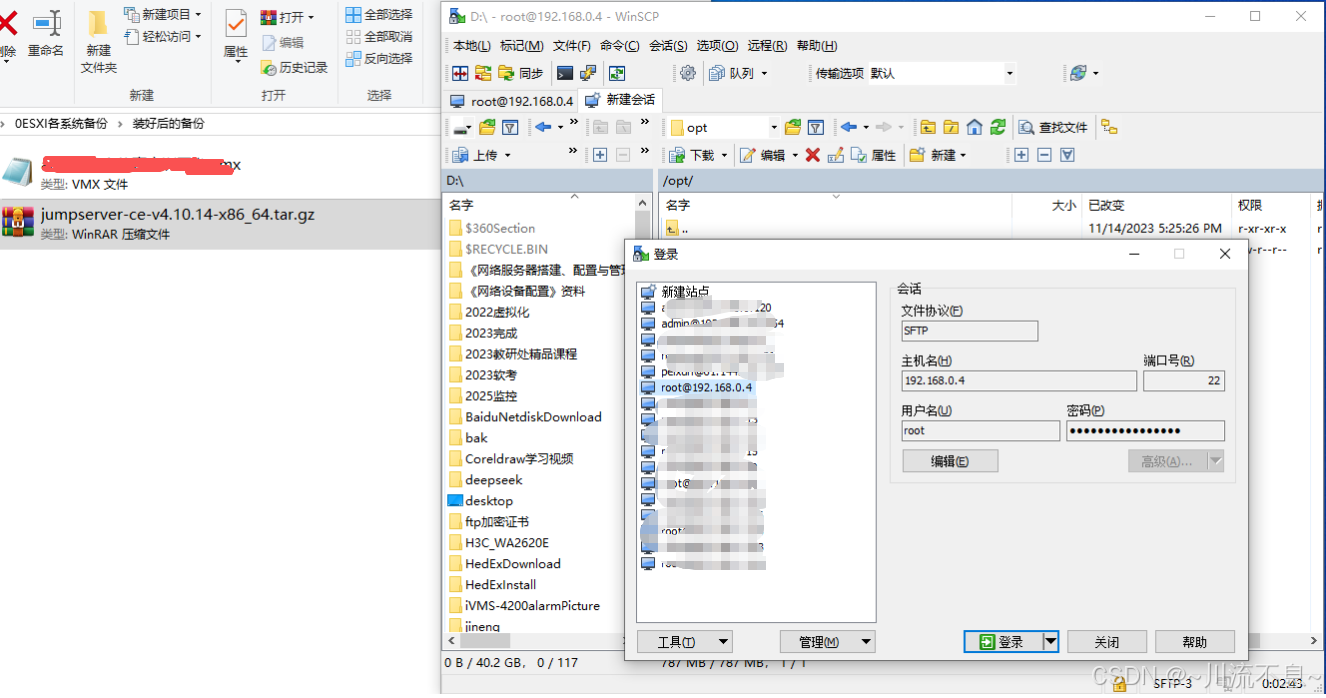The width and height of the screenshot is (1326, 698).
Task: Open the 文件协议 SFTP dropdown
Action: (969, 330)
